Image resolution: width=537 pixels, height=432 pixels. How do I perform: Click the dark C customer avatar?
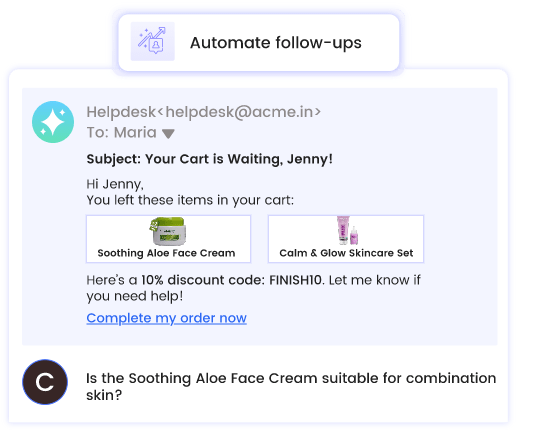[45, 382]
